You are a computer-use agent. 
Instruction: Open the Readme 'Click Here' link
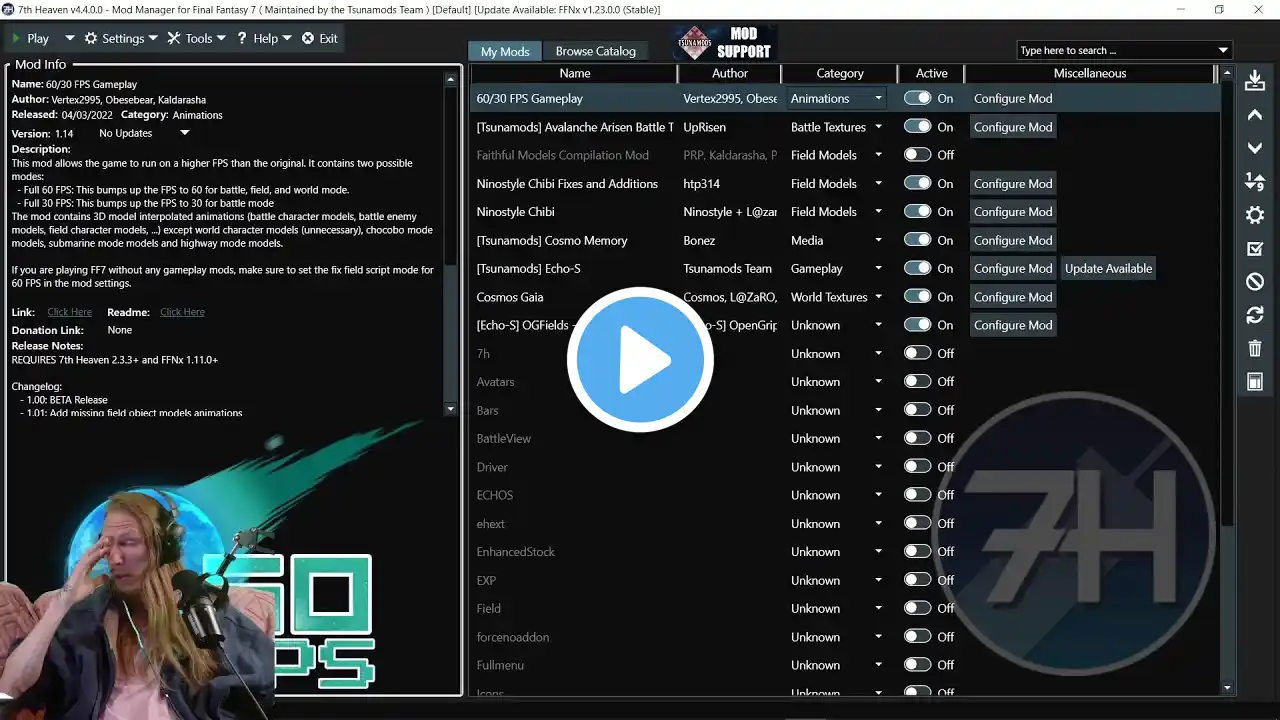pyautogui.click(x=182, y=312)
